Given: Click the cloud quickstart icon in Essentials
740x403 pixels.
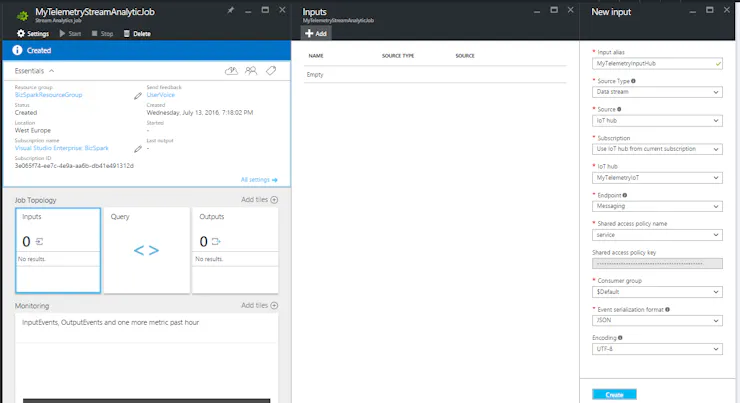Looking at the screenshot, I should (x=231, y=71).
